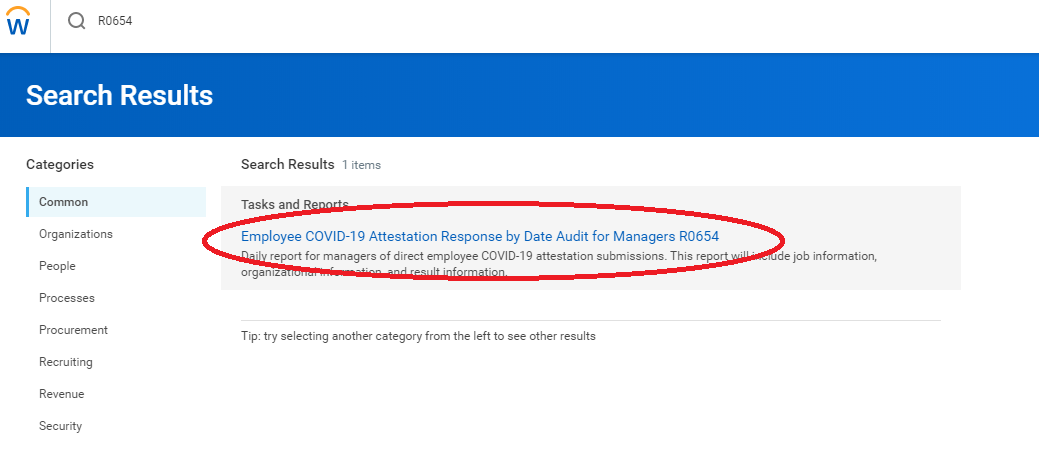
Task: Click the search magnifier icon
Action: pos(77,21)
